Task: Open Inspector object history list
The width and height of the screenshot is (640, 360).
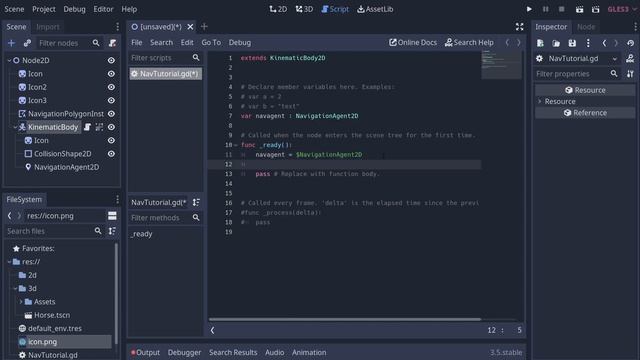Action: click(x=631, y=43)
